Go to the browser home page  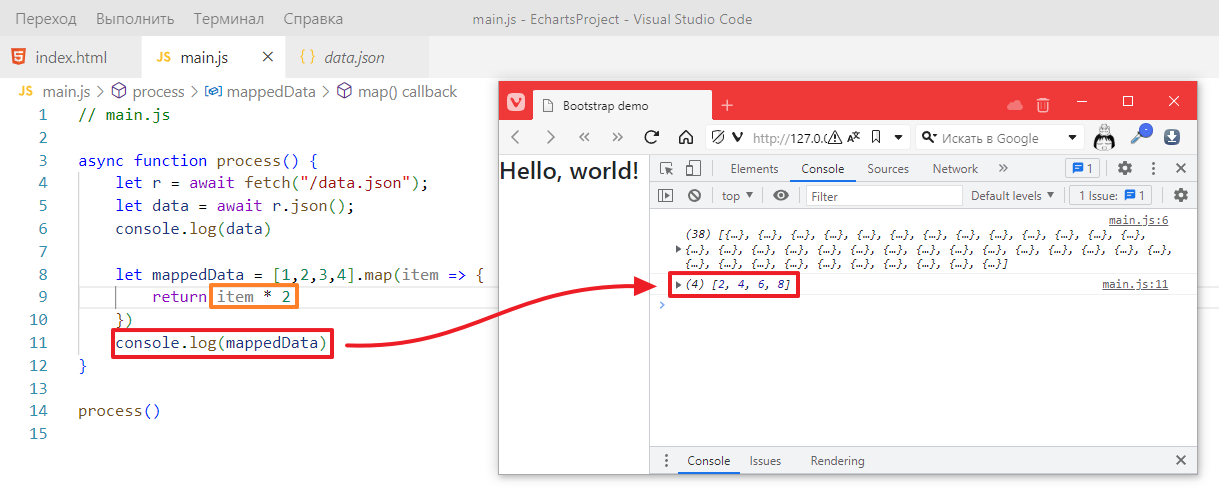pos(686,138)
